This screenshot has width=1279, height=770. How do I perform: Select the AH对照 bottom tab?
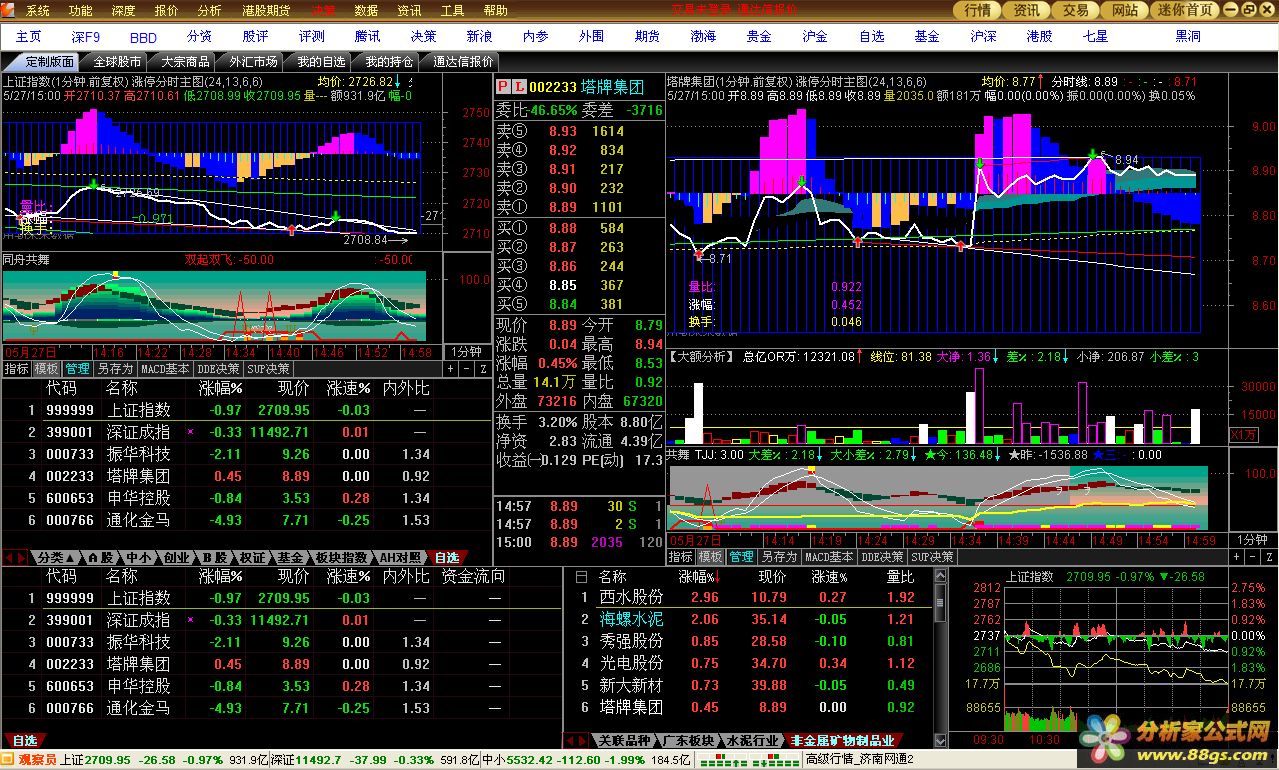click(399, 557)
